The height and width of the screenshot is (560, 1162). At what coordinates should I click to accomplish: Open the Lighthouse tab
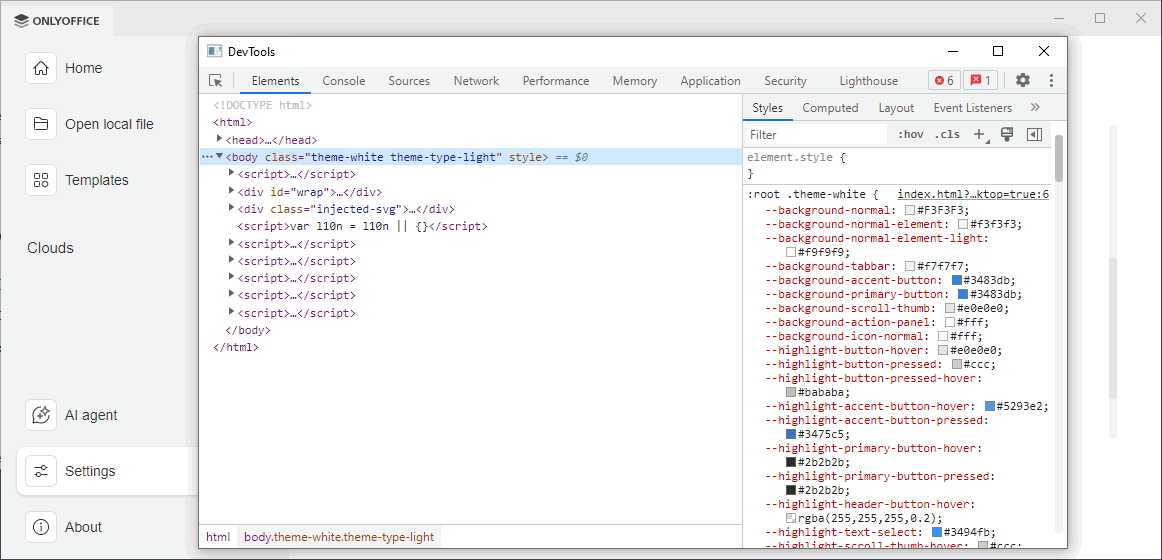tap(869, 81)
